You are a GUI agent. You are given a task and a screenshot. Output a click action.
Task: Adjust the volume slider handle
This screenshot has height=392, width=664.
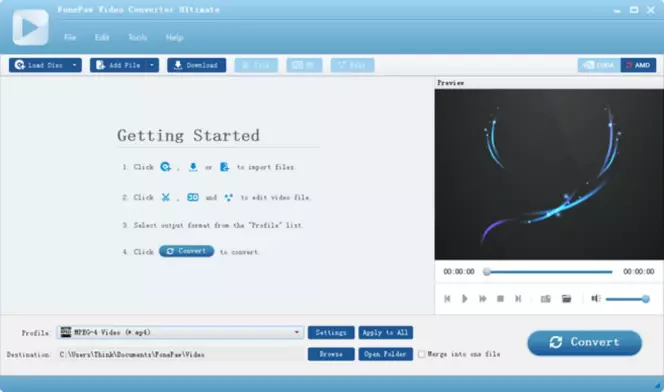point(645,299)
